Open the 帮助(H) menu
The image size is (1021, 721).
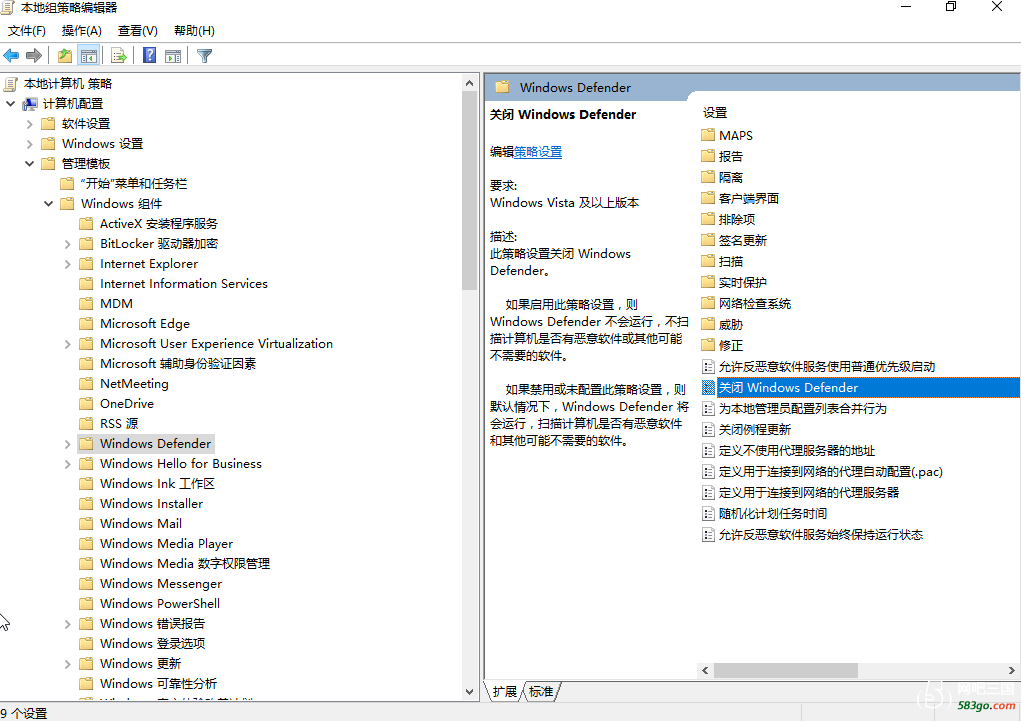(x=194, y=31)
